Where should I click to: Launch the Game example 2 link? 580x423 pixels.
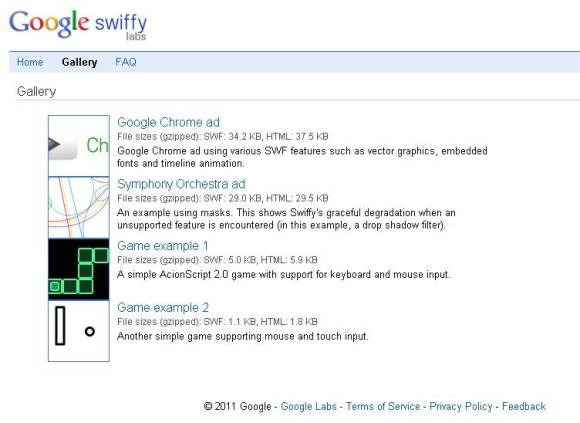pos(163,308)
